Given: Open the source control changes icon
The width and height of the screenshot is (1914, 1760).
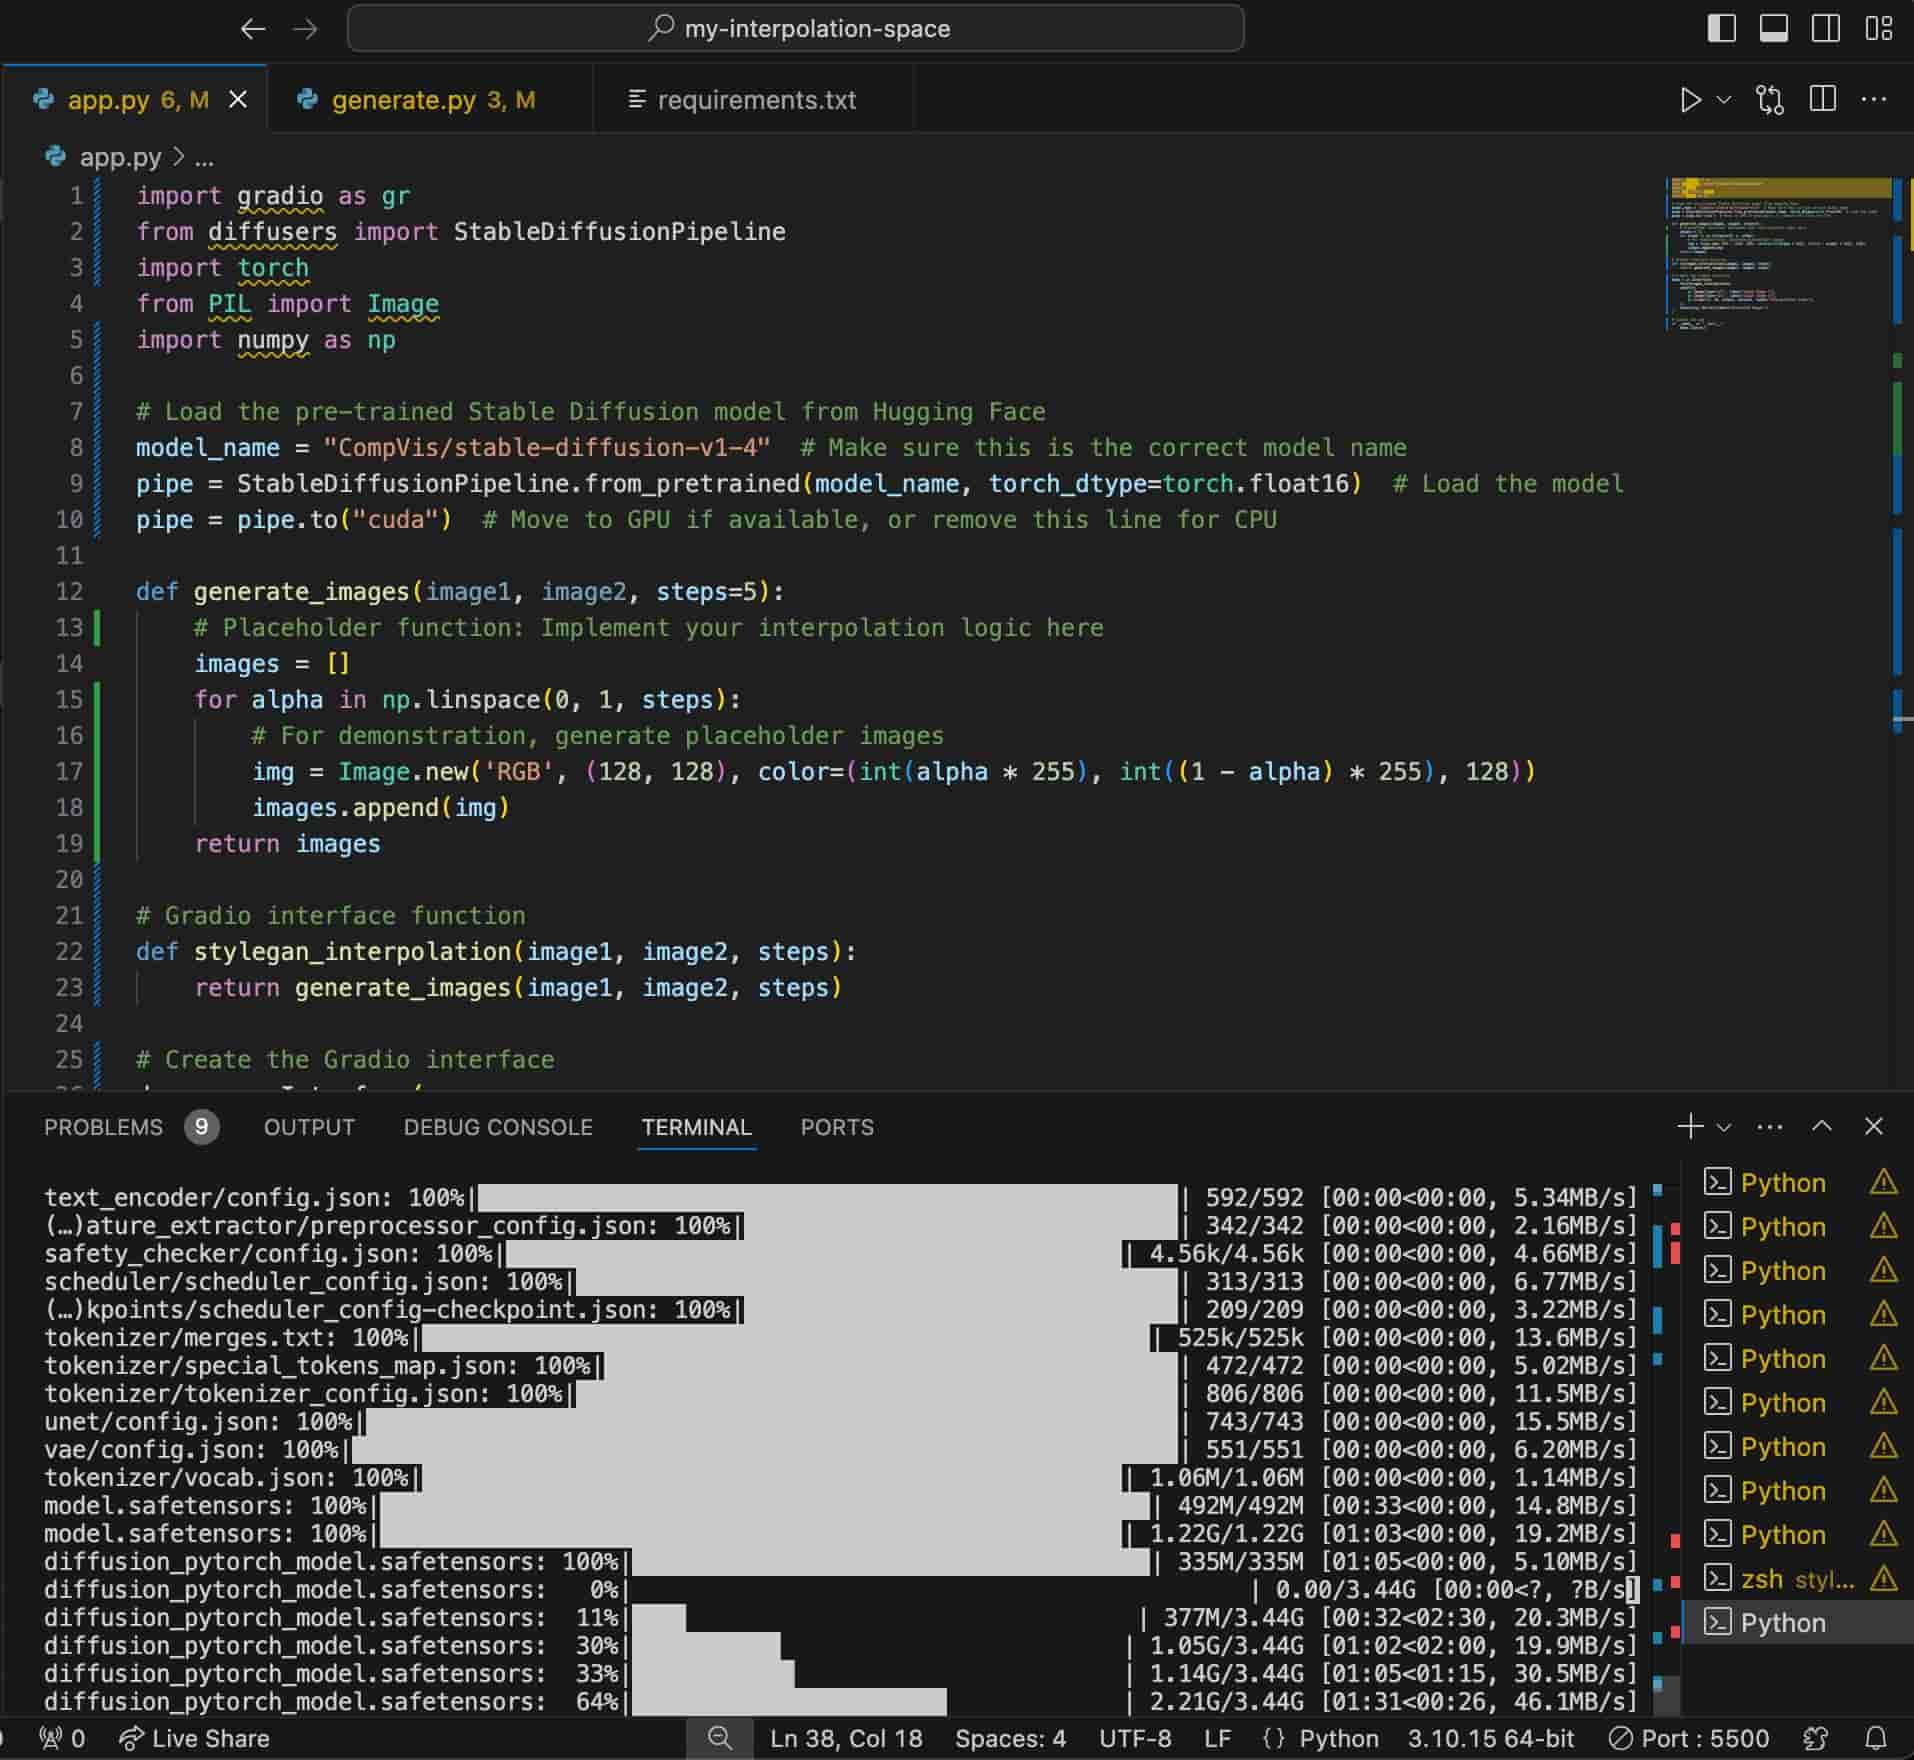Looking at the screenshot, I should click(1769, 100).
